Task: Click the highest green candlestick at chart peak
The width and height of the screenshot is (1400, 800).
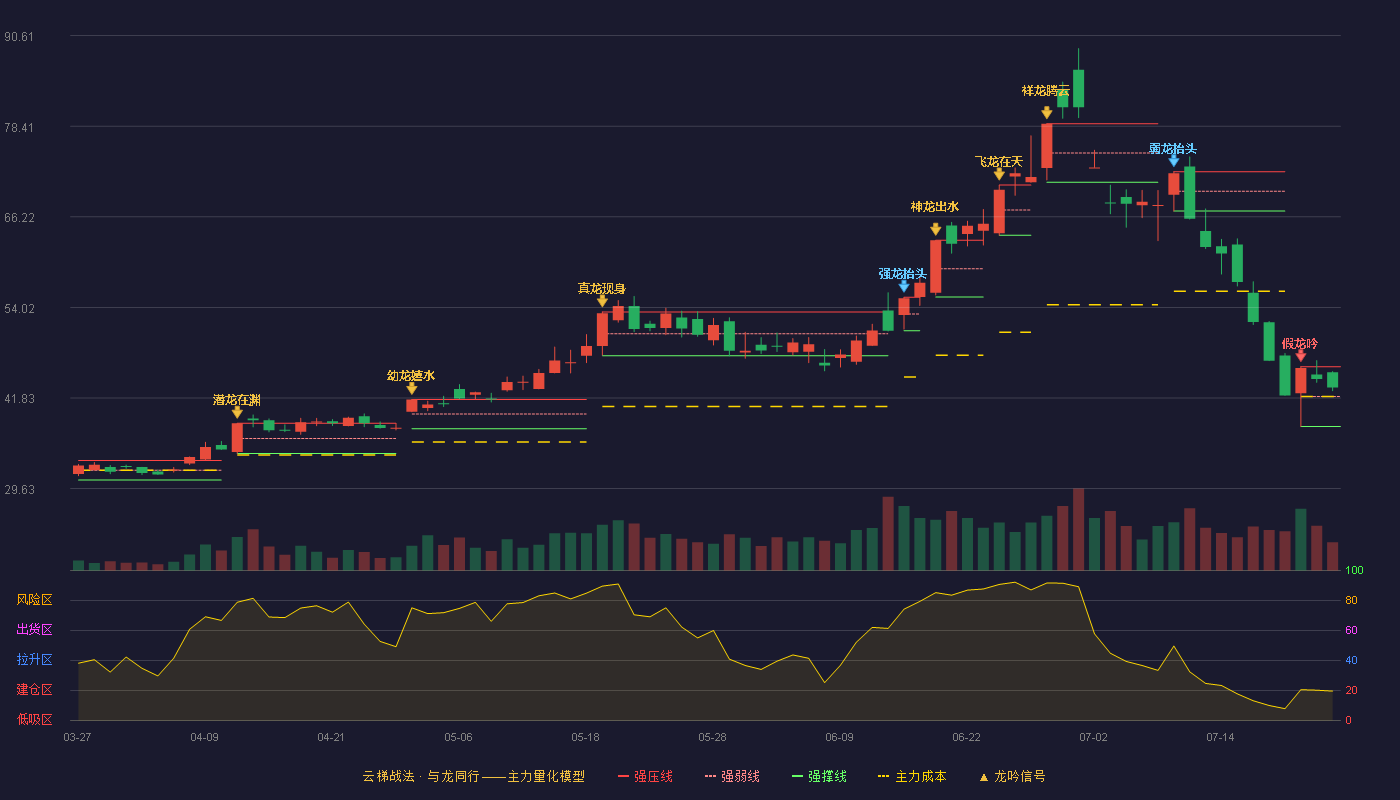Action: pos(1078,88)
